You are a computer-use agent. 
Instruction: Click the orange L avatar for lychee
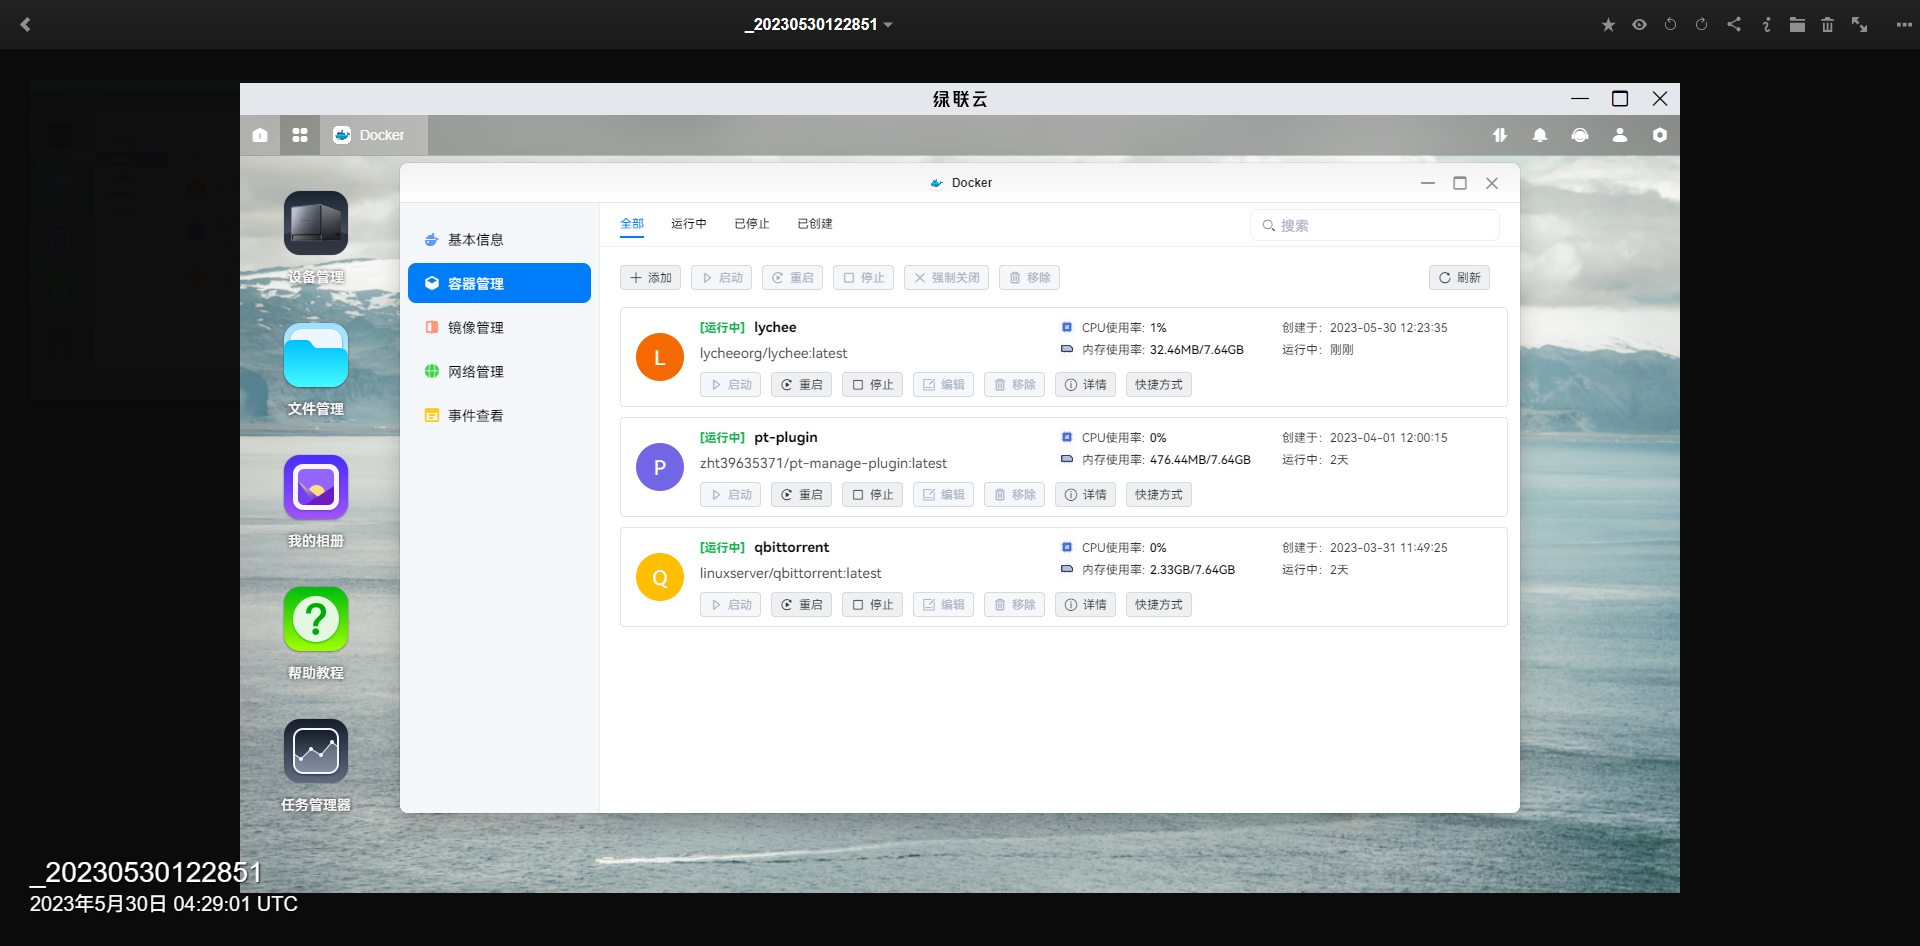click(x=660, y=357)
